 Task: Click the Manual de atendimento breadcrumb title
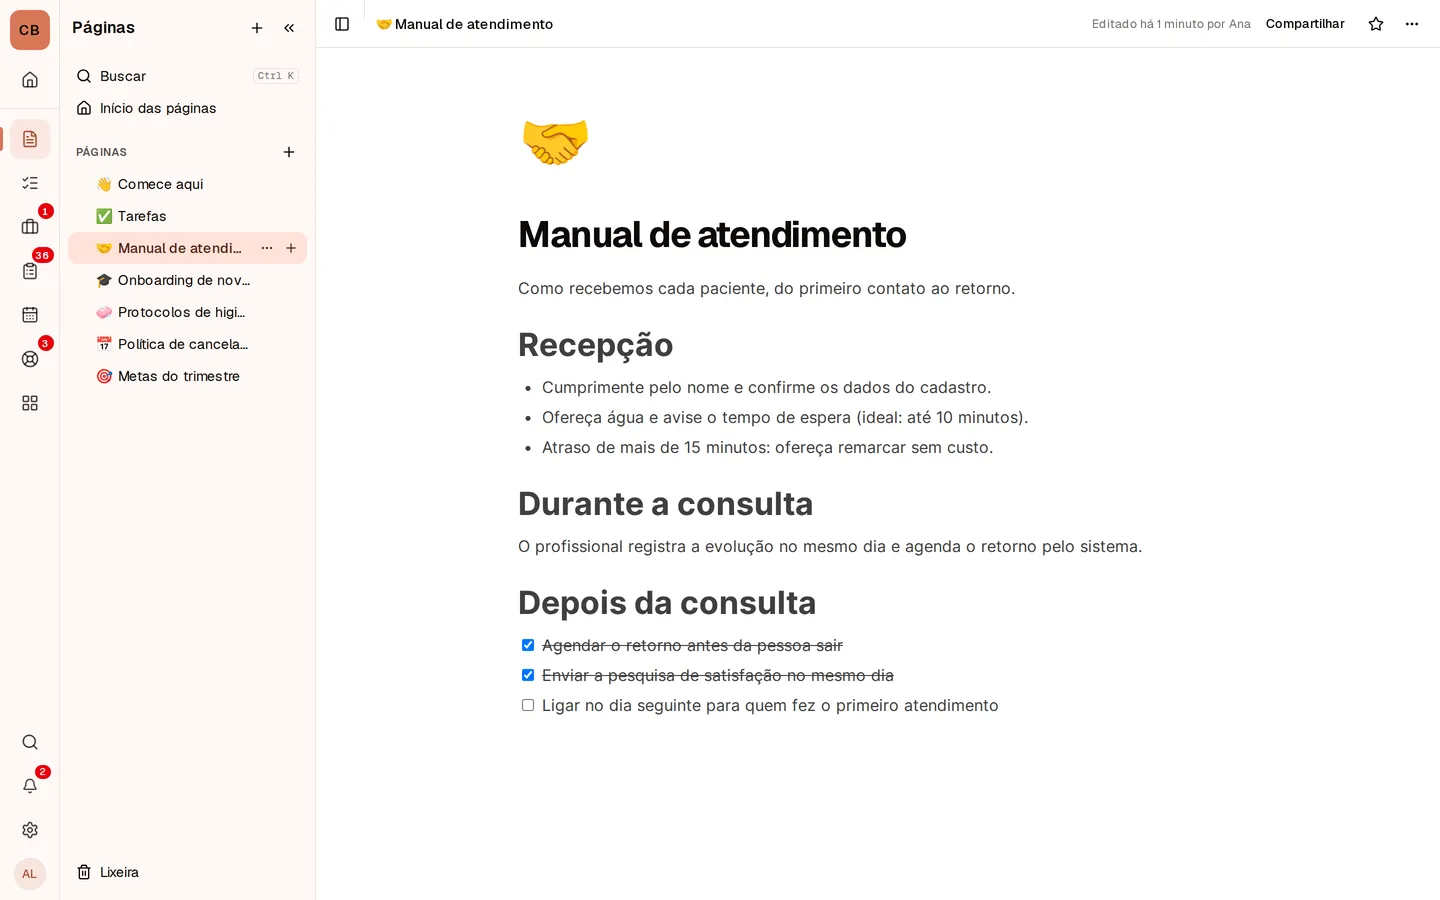[465, 24]
